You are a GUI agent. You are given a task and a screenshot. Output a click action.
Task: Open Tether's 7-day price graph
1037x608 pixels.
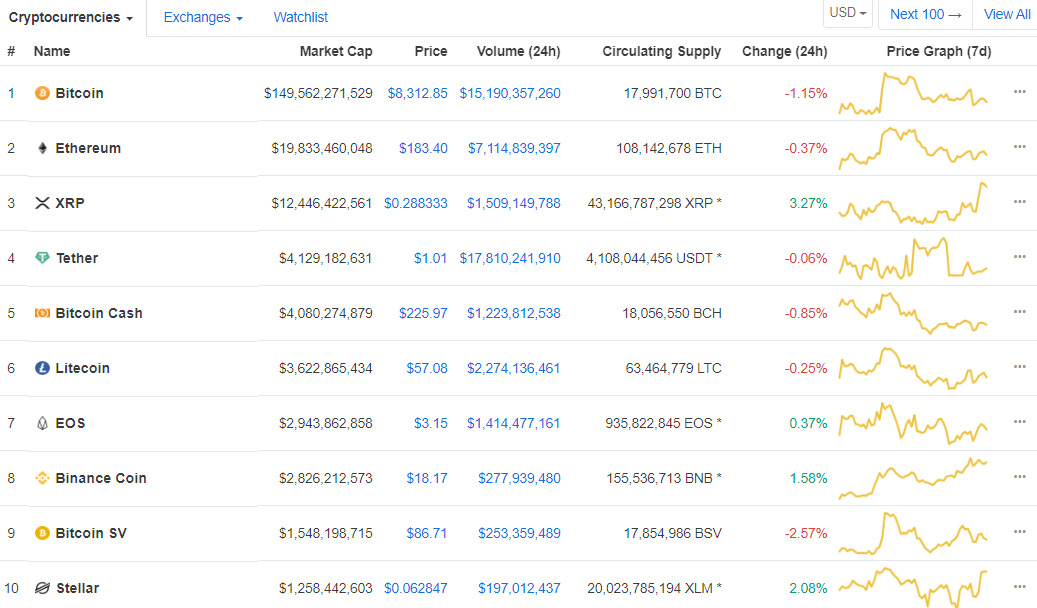pyautogui.click(x=913, y=258)
